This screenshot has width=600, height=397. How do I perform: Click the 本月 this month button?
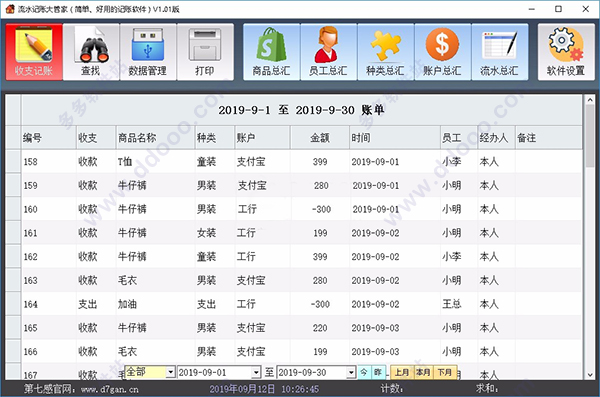pyautogui.click(x=423, y=372)
